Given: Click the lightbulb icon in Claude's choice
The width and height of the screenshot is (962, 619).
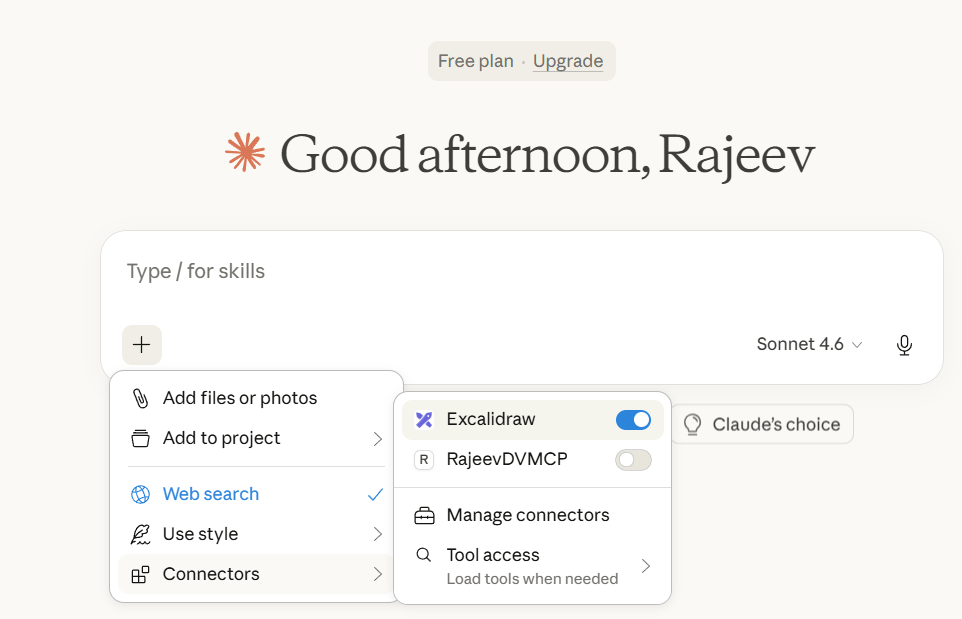Looking at the screenshot, I should pos(692,425).
